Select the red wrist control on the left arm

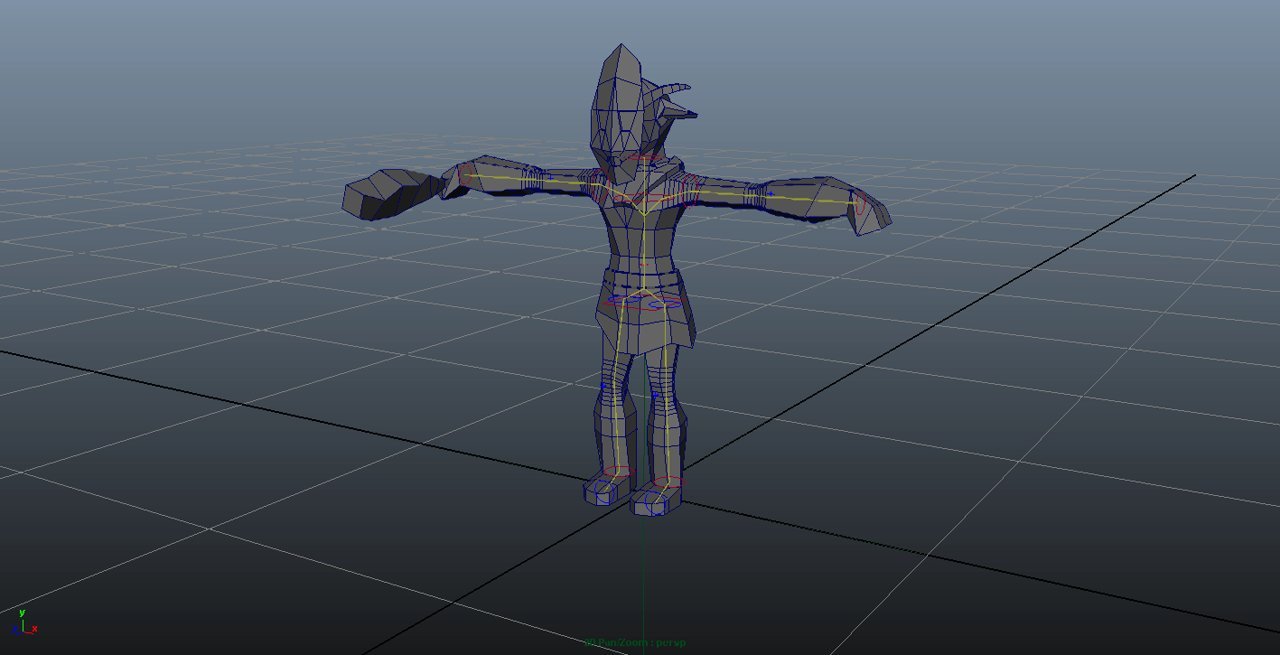[861, 203]
